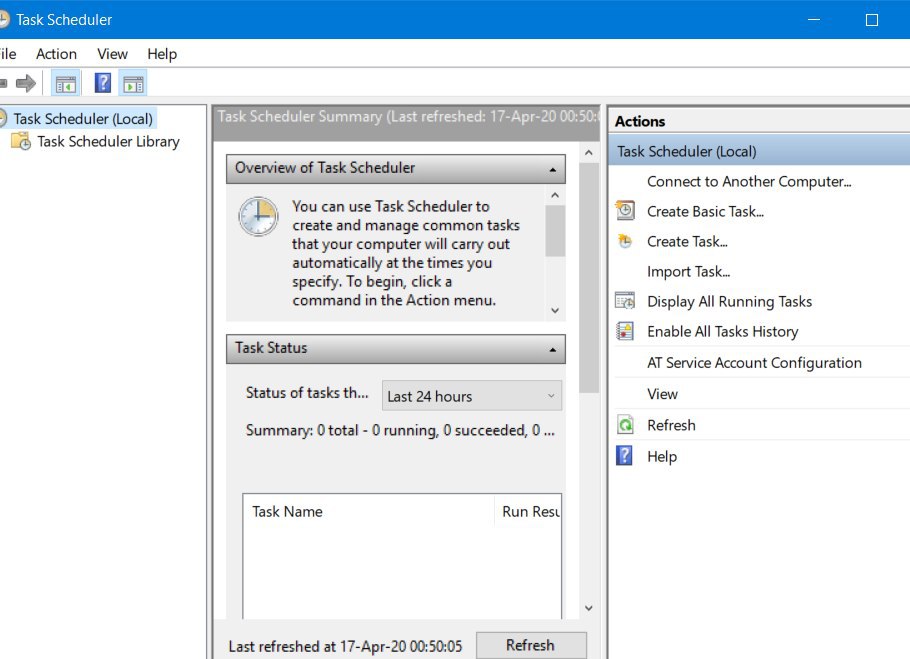Click the green Refresh icon in Actions
The height and width of the screenshot is (659, 910).
pyautogui.click(x=625, y=425)
